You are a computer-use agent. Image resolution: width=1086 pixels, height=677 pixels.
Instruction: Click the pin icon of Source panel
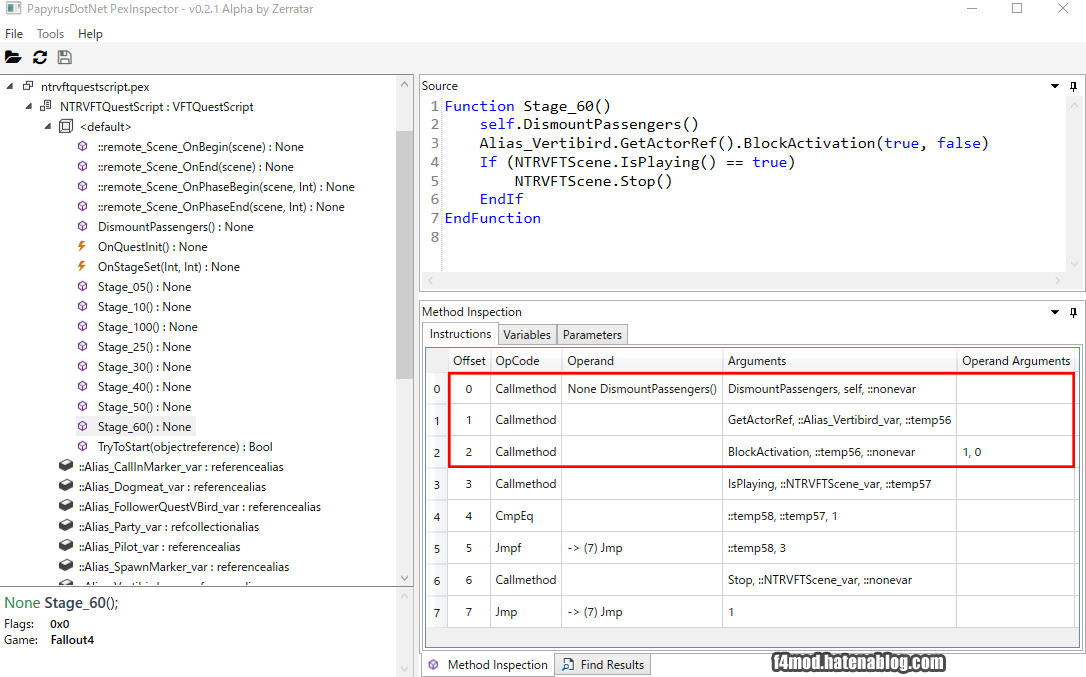click(x=1074, y=87)
